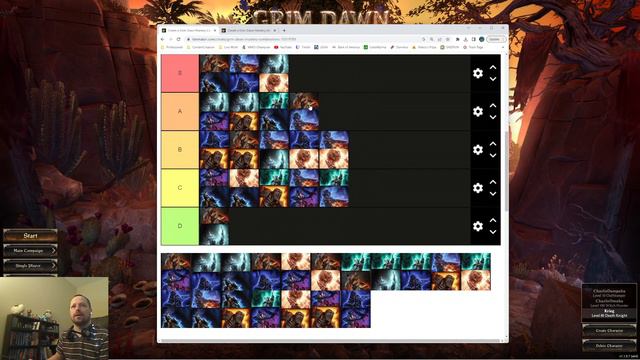The image size is (640, 360).
Task: Move the S tier row up
Action: pos(493,67)
